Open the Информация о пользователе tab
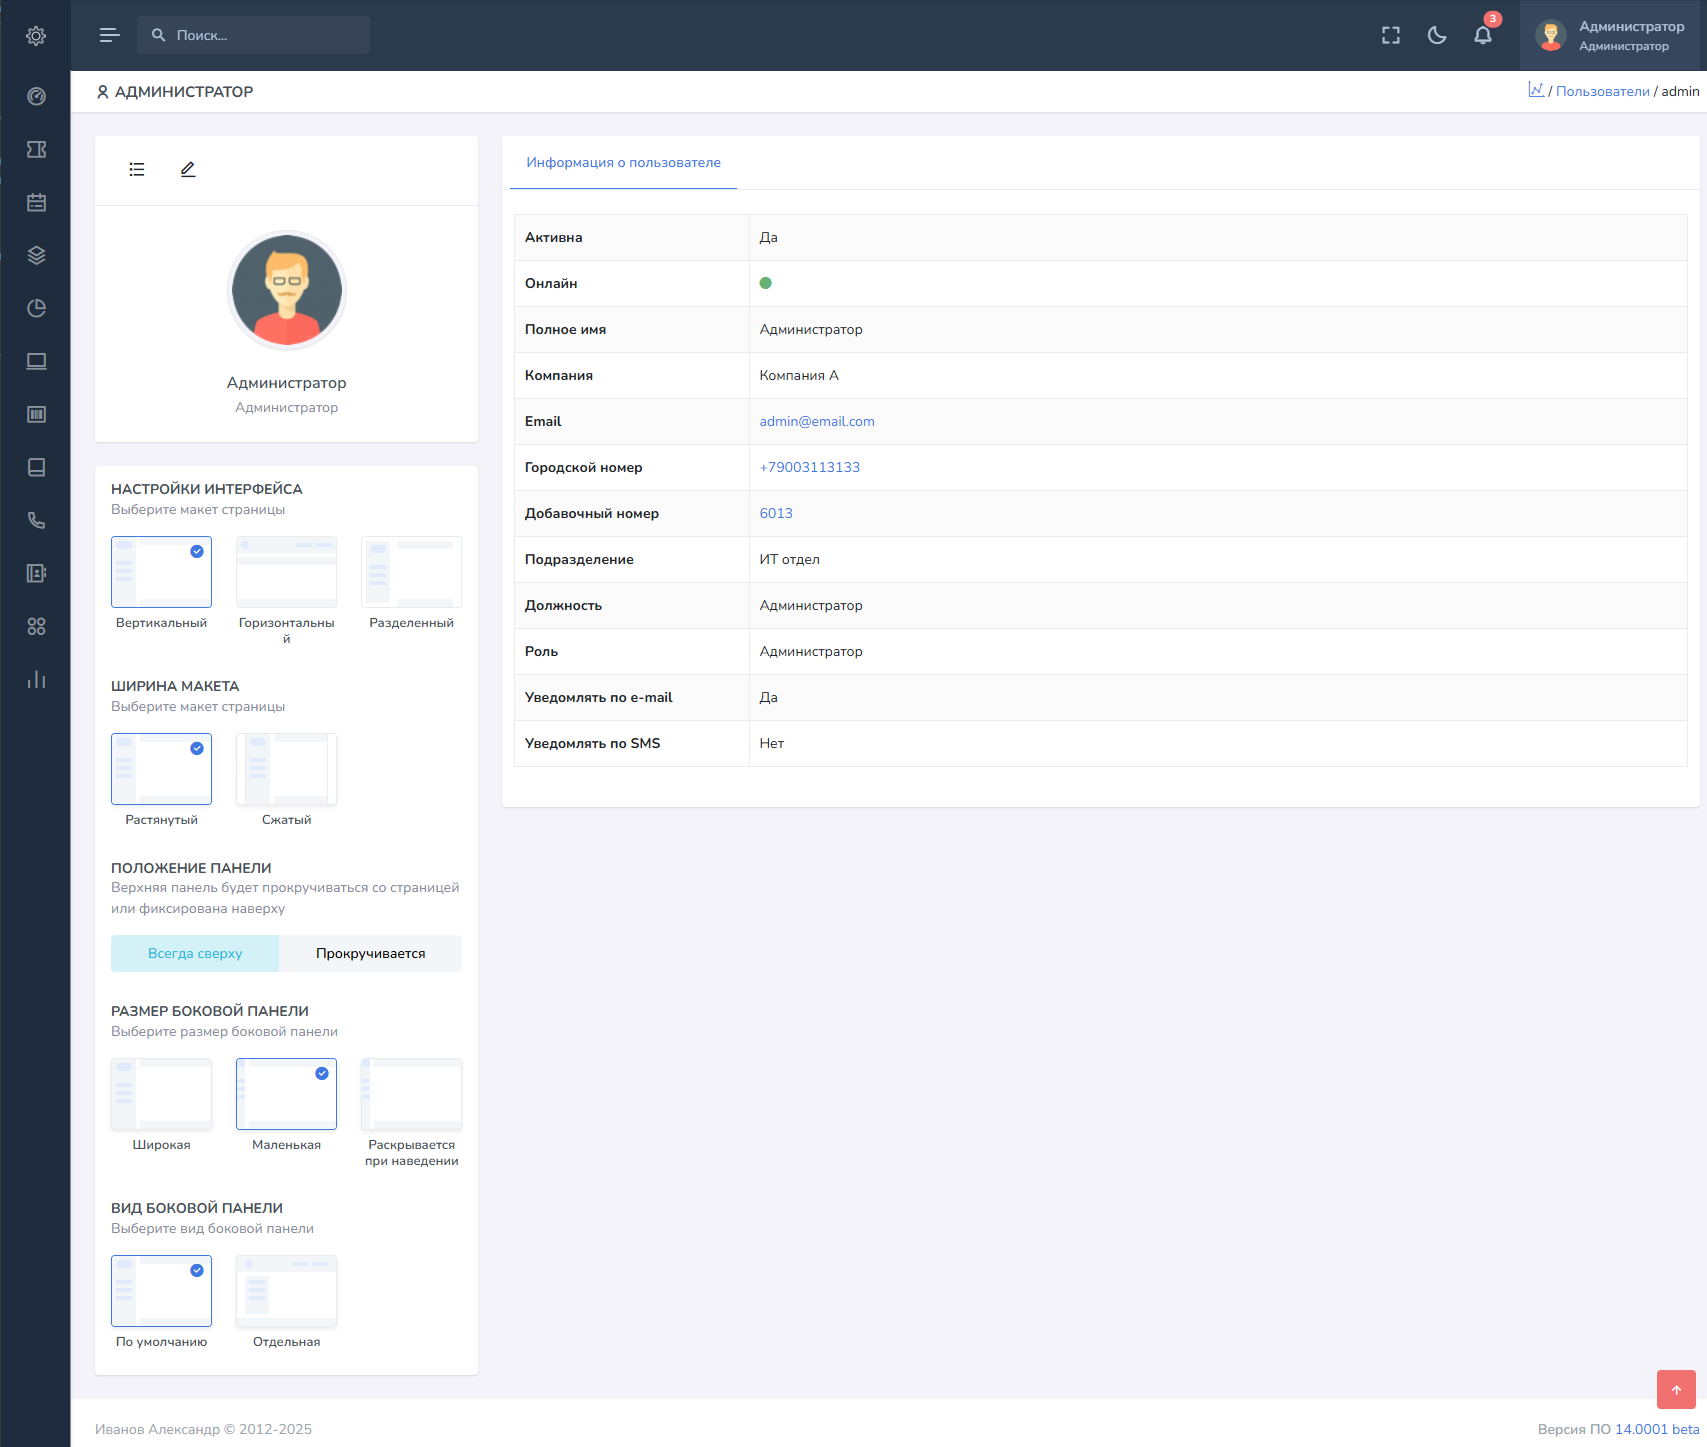 [x=623, y=163]
